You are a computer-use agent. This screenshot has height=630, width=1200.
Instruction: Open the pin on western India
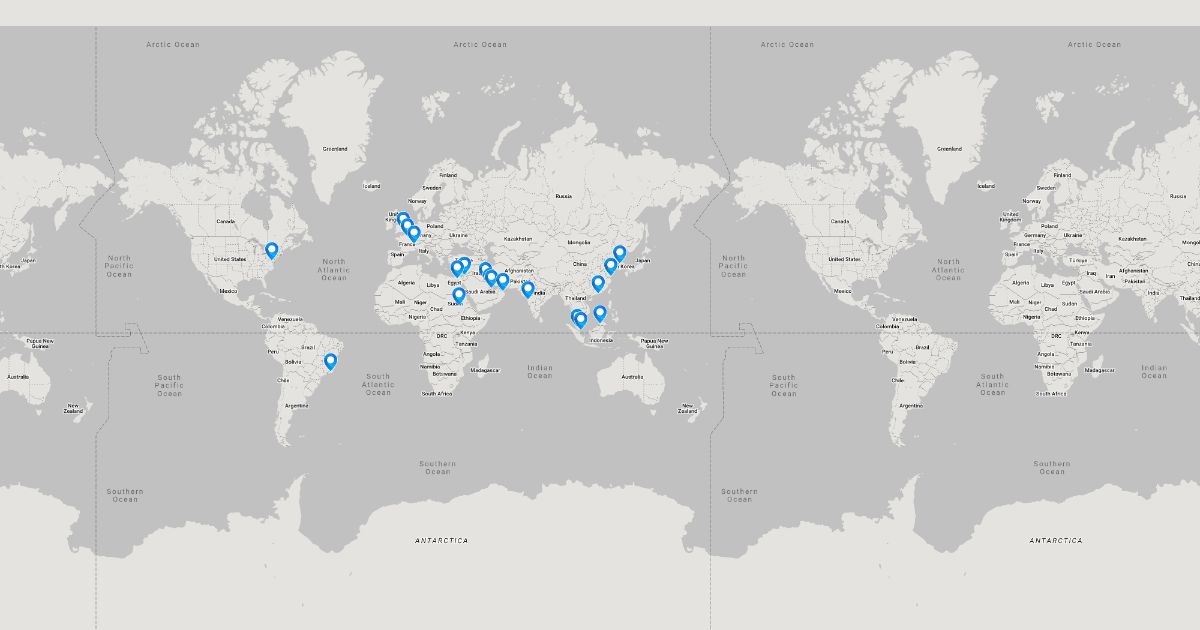point(528,289)
